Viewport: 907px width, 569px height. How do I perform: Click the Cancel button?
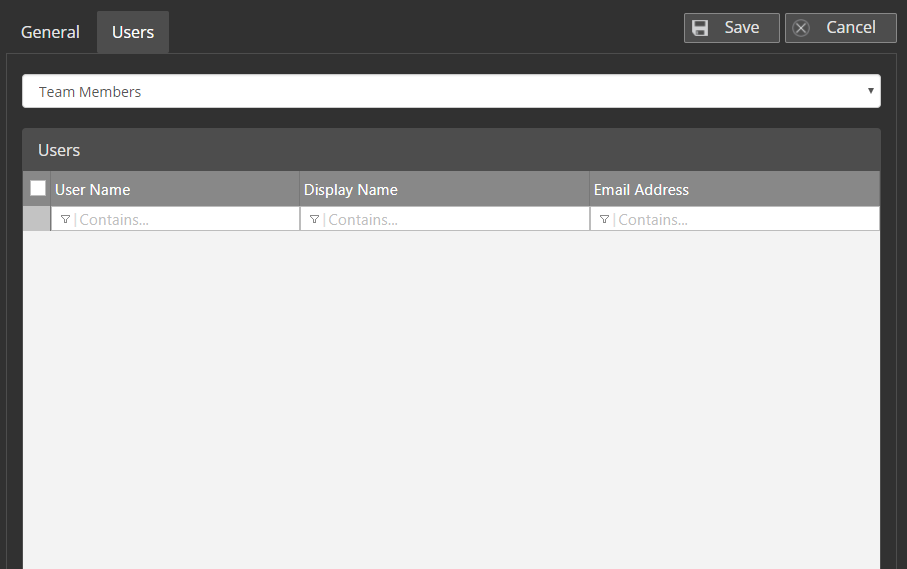[x=840, y=28]
